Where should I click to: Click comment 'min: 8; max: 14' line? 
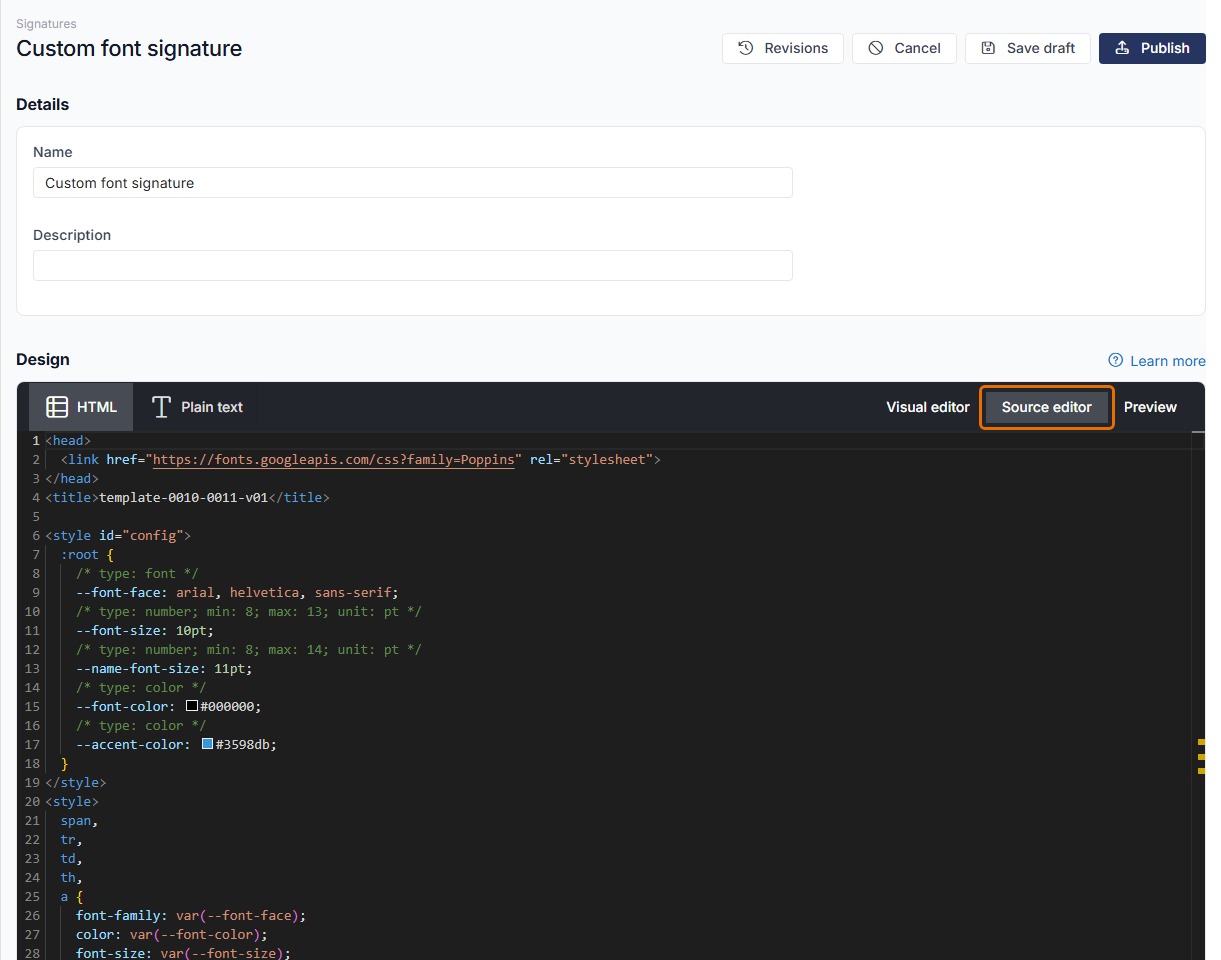[249, 650]
